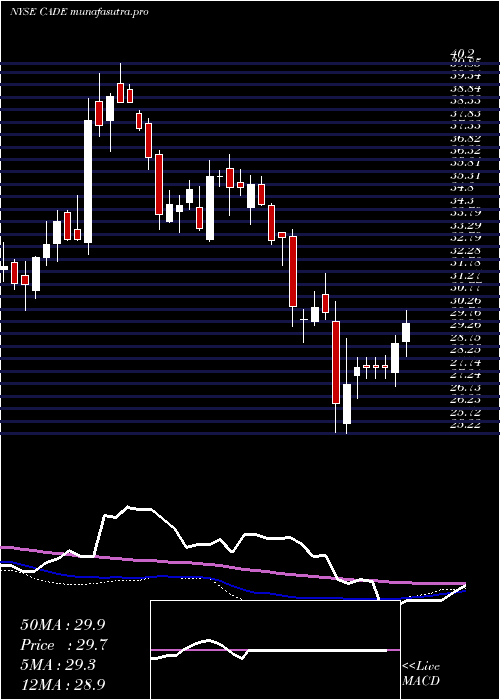Click the 25.22 bottom price label
Screen dimensions: 500x700
[467, 425]
